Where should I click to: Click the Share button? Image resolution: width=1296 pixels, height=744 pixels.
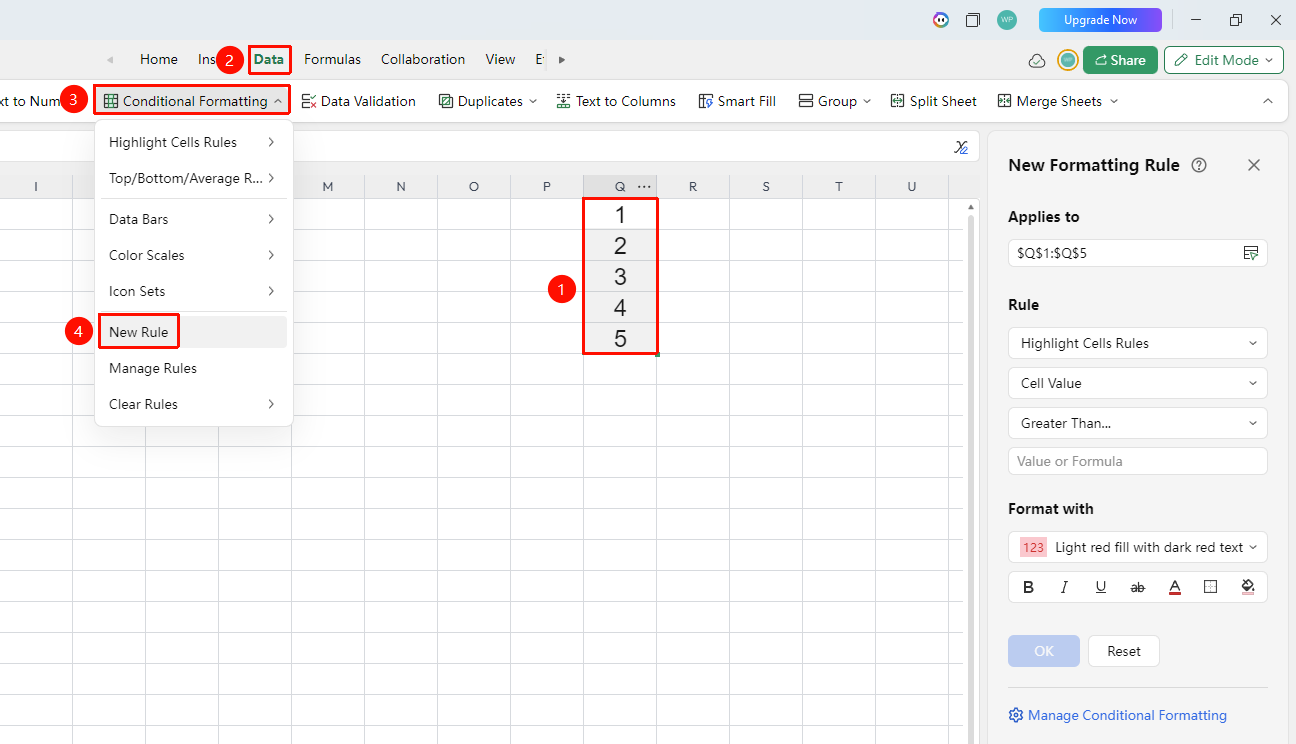point(1120,60)
